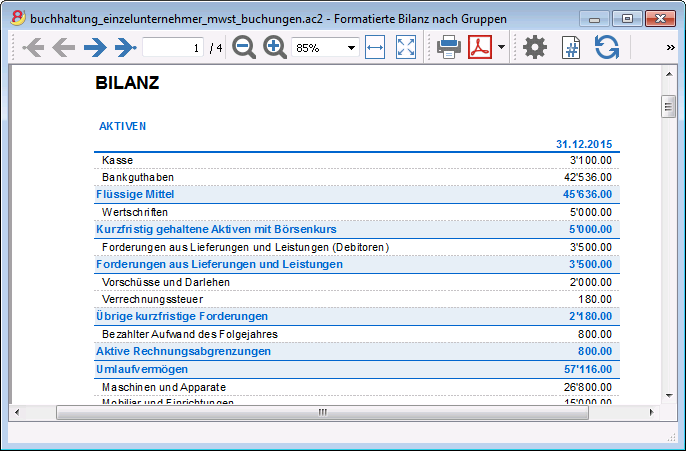Export report as PDF
The image size is (686, 451).
(481, 47)
